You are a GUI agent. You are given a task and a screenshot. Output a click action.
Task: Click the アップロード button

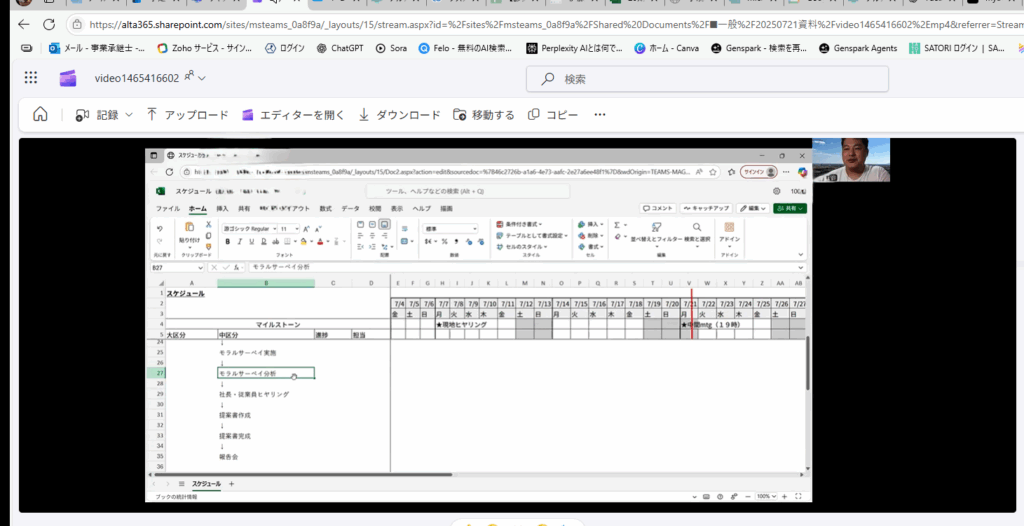(187, 115)
